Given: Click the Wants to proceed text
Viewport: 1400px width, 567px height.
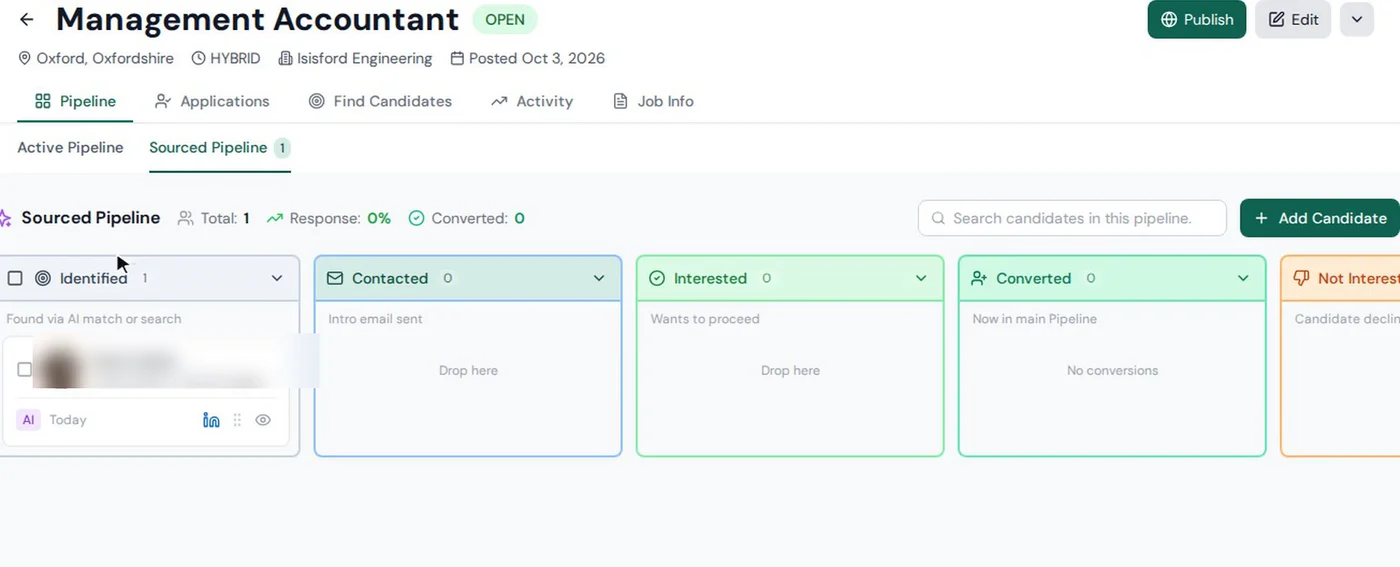Looking at the screenshot, I should coord(705,319).
